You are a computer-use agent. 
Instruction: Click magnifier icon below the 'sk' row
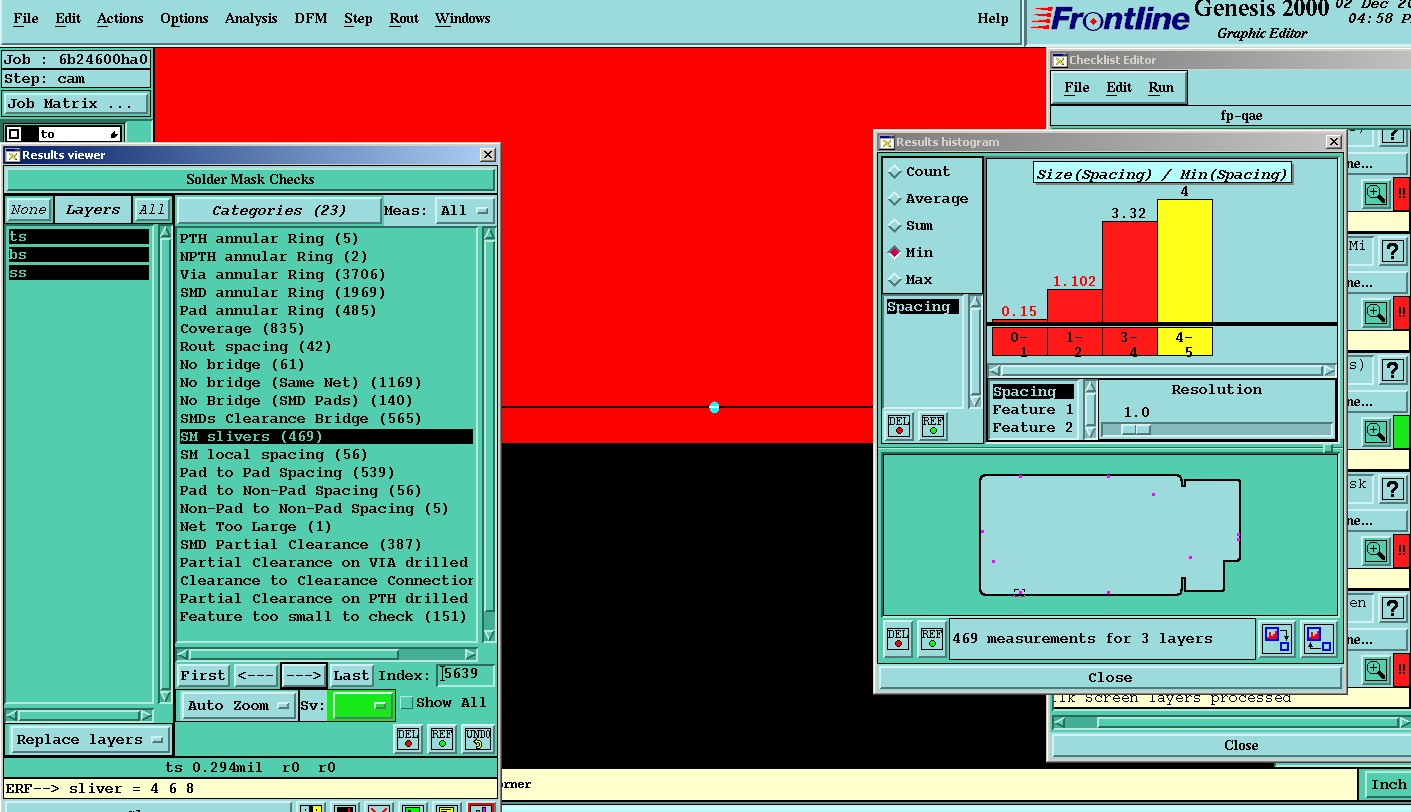tap(1376, 551)
